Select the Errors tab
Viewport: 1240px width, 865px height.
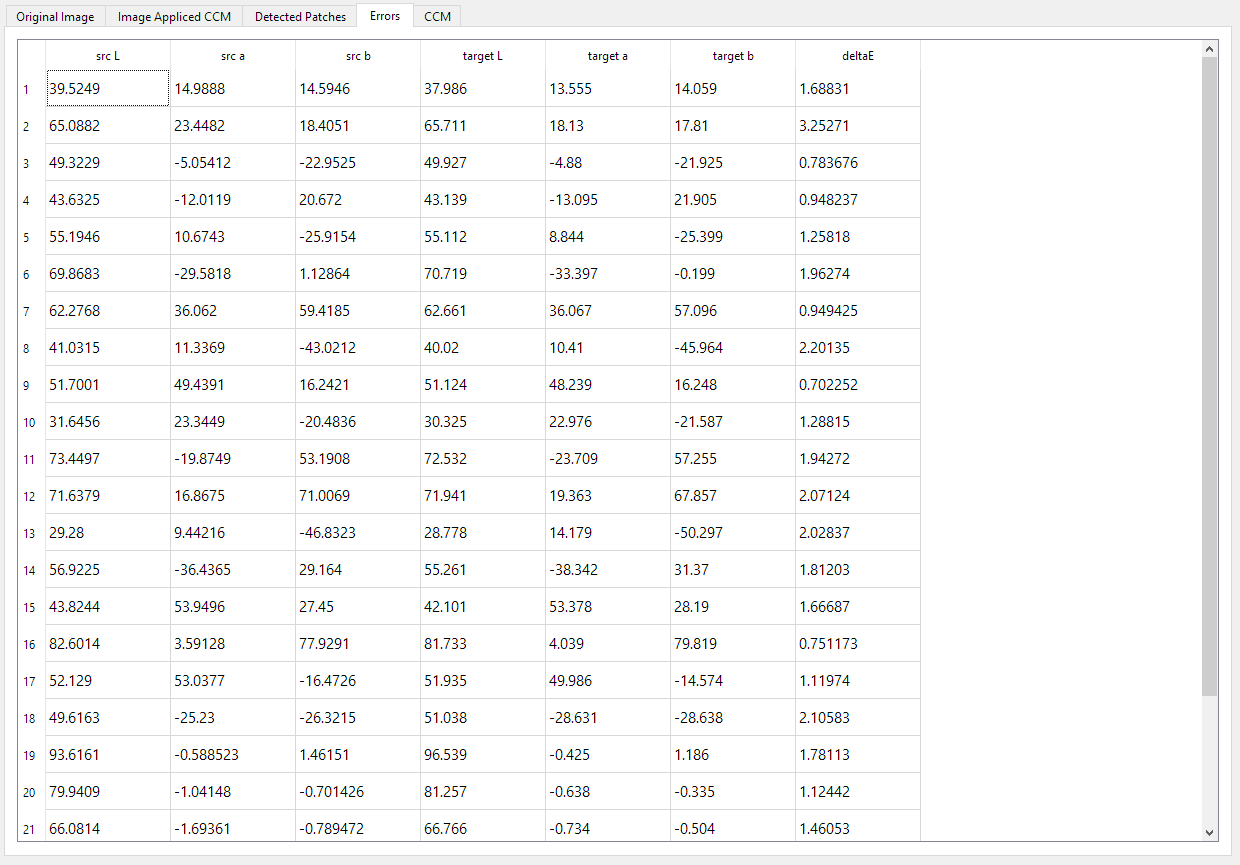click(385, 15)
